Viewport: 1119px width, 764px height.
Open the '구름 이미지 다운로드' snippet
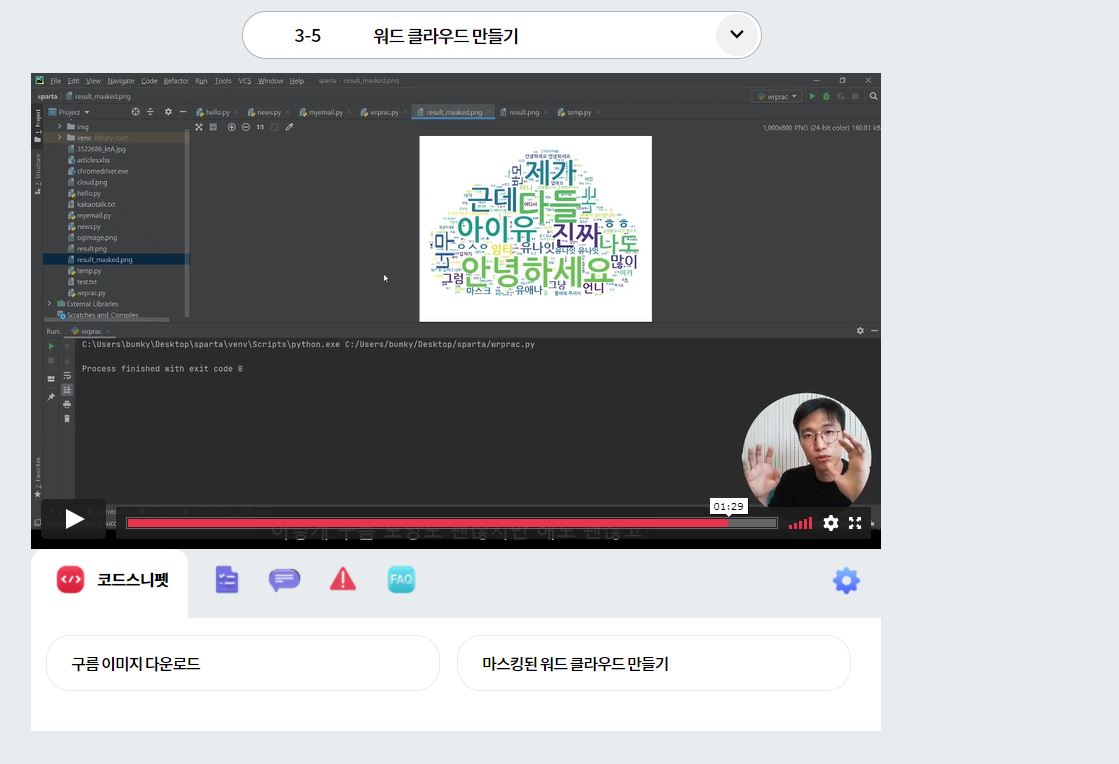pos(243,663)
